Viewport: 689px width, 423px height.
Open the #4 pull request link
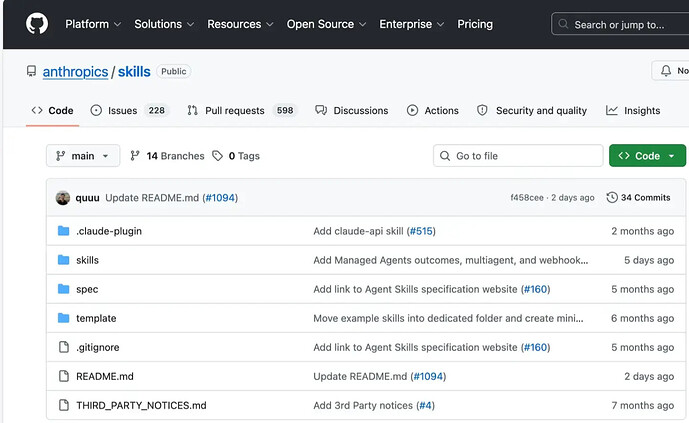[425, 405]
